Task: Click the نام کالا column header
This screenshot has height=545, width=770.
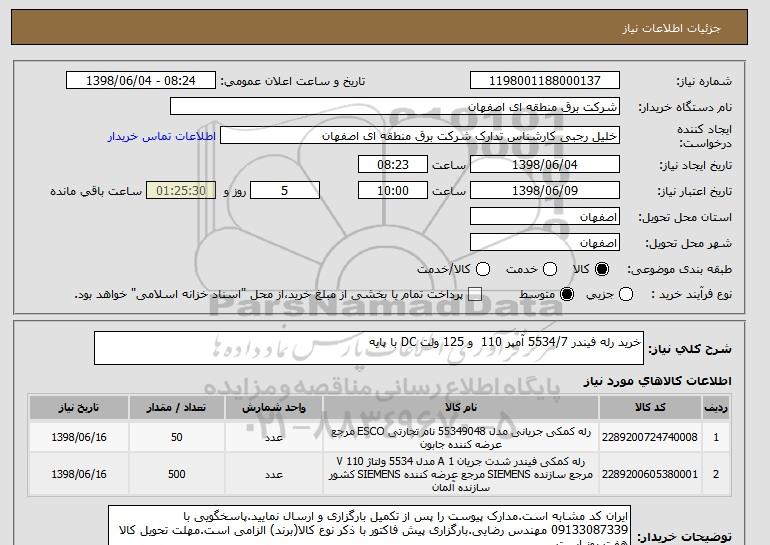Action: click(461, 408)
